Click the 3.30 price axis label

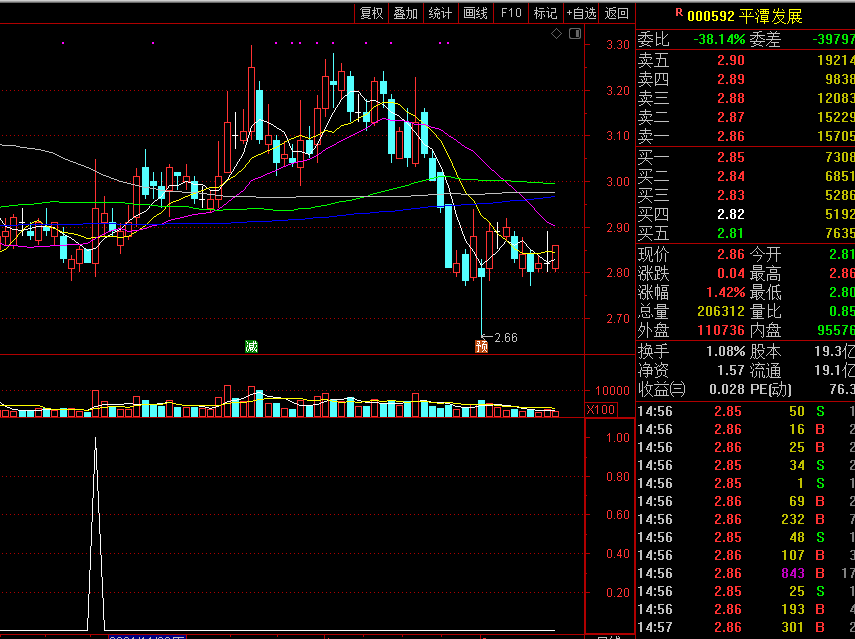point(618,45)
